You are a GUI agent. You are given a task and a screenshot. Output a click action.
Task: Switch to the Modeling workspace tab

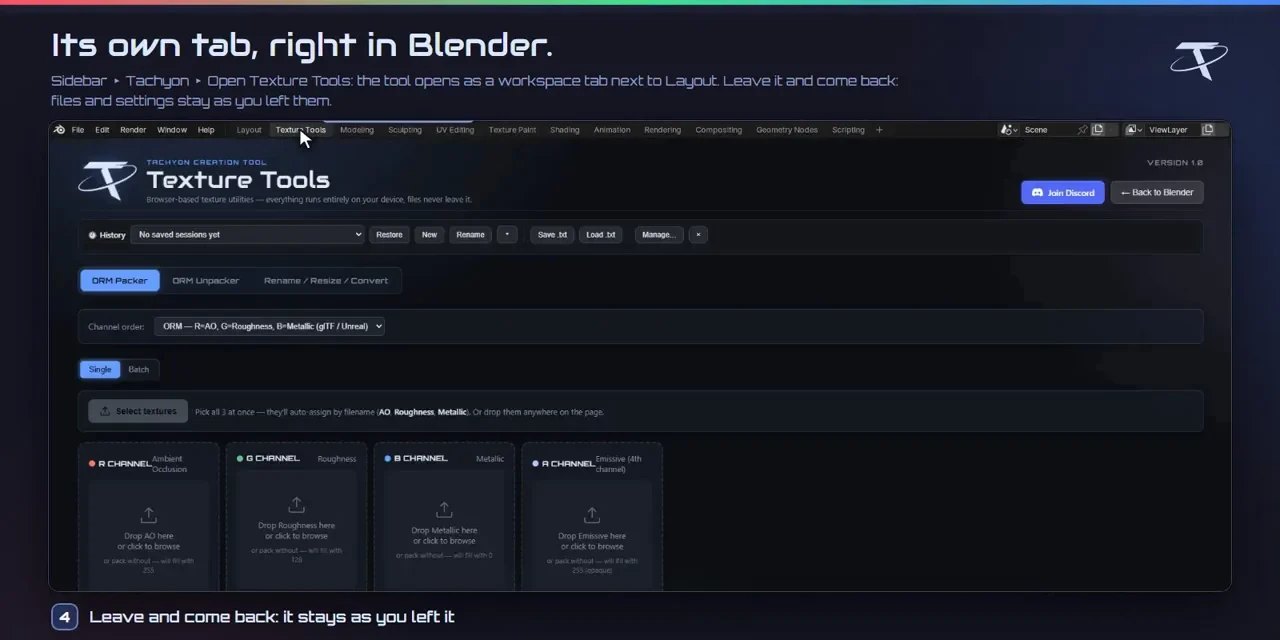[357, 130]
